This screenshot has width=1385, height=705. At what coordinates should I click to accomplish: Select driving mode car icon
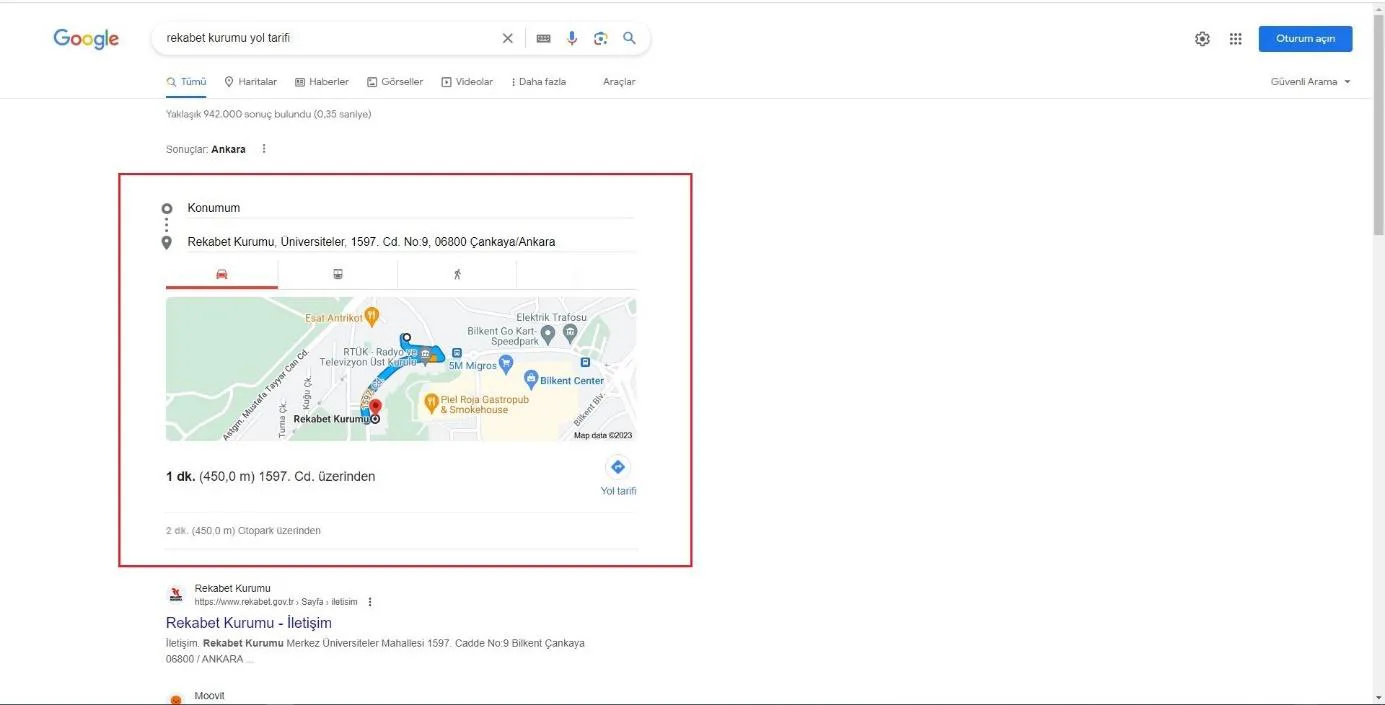222,274
